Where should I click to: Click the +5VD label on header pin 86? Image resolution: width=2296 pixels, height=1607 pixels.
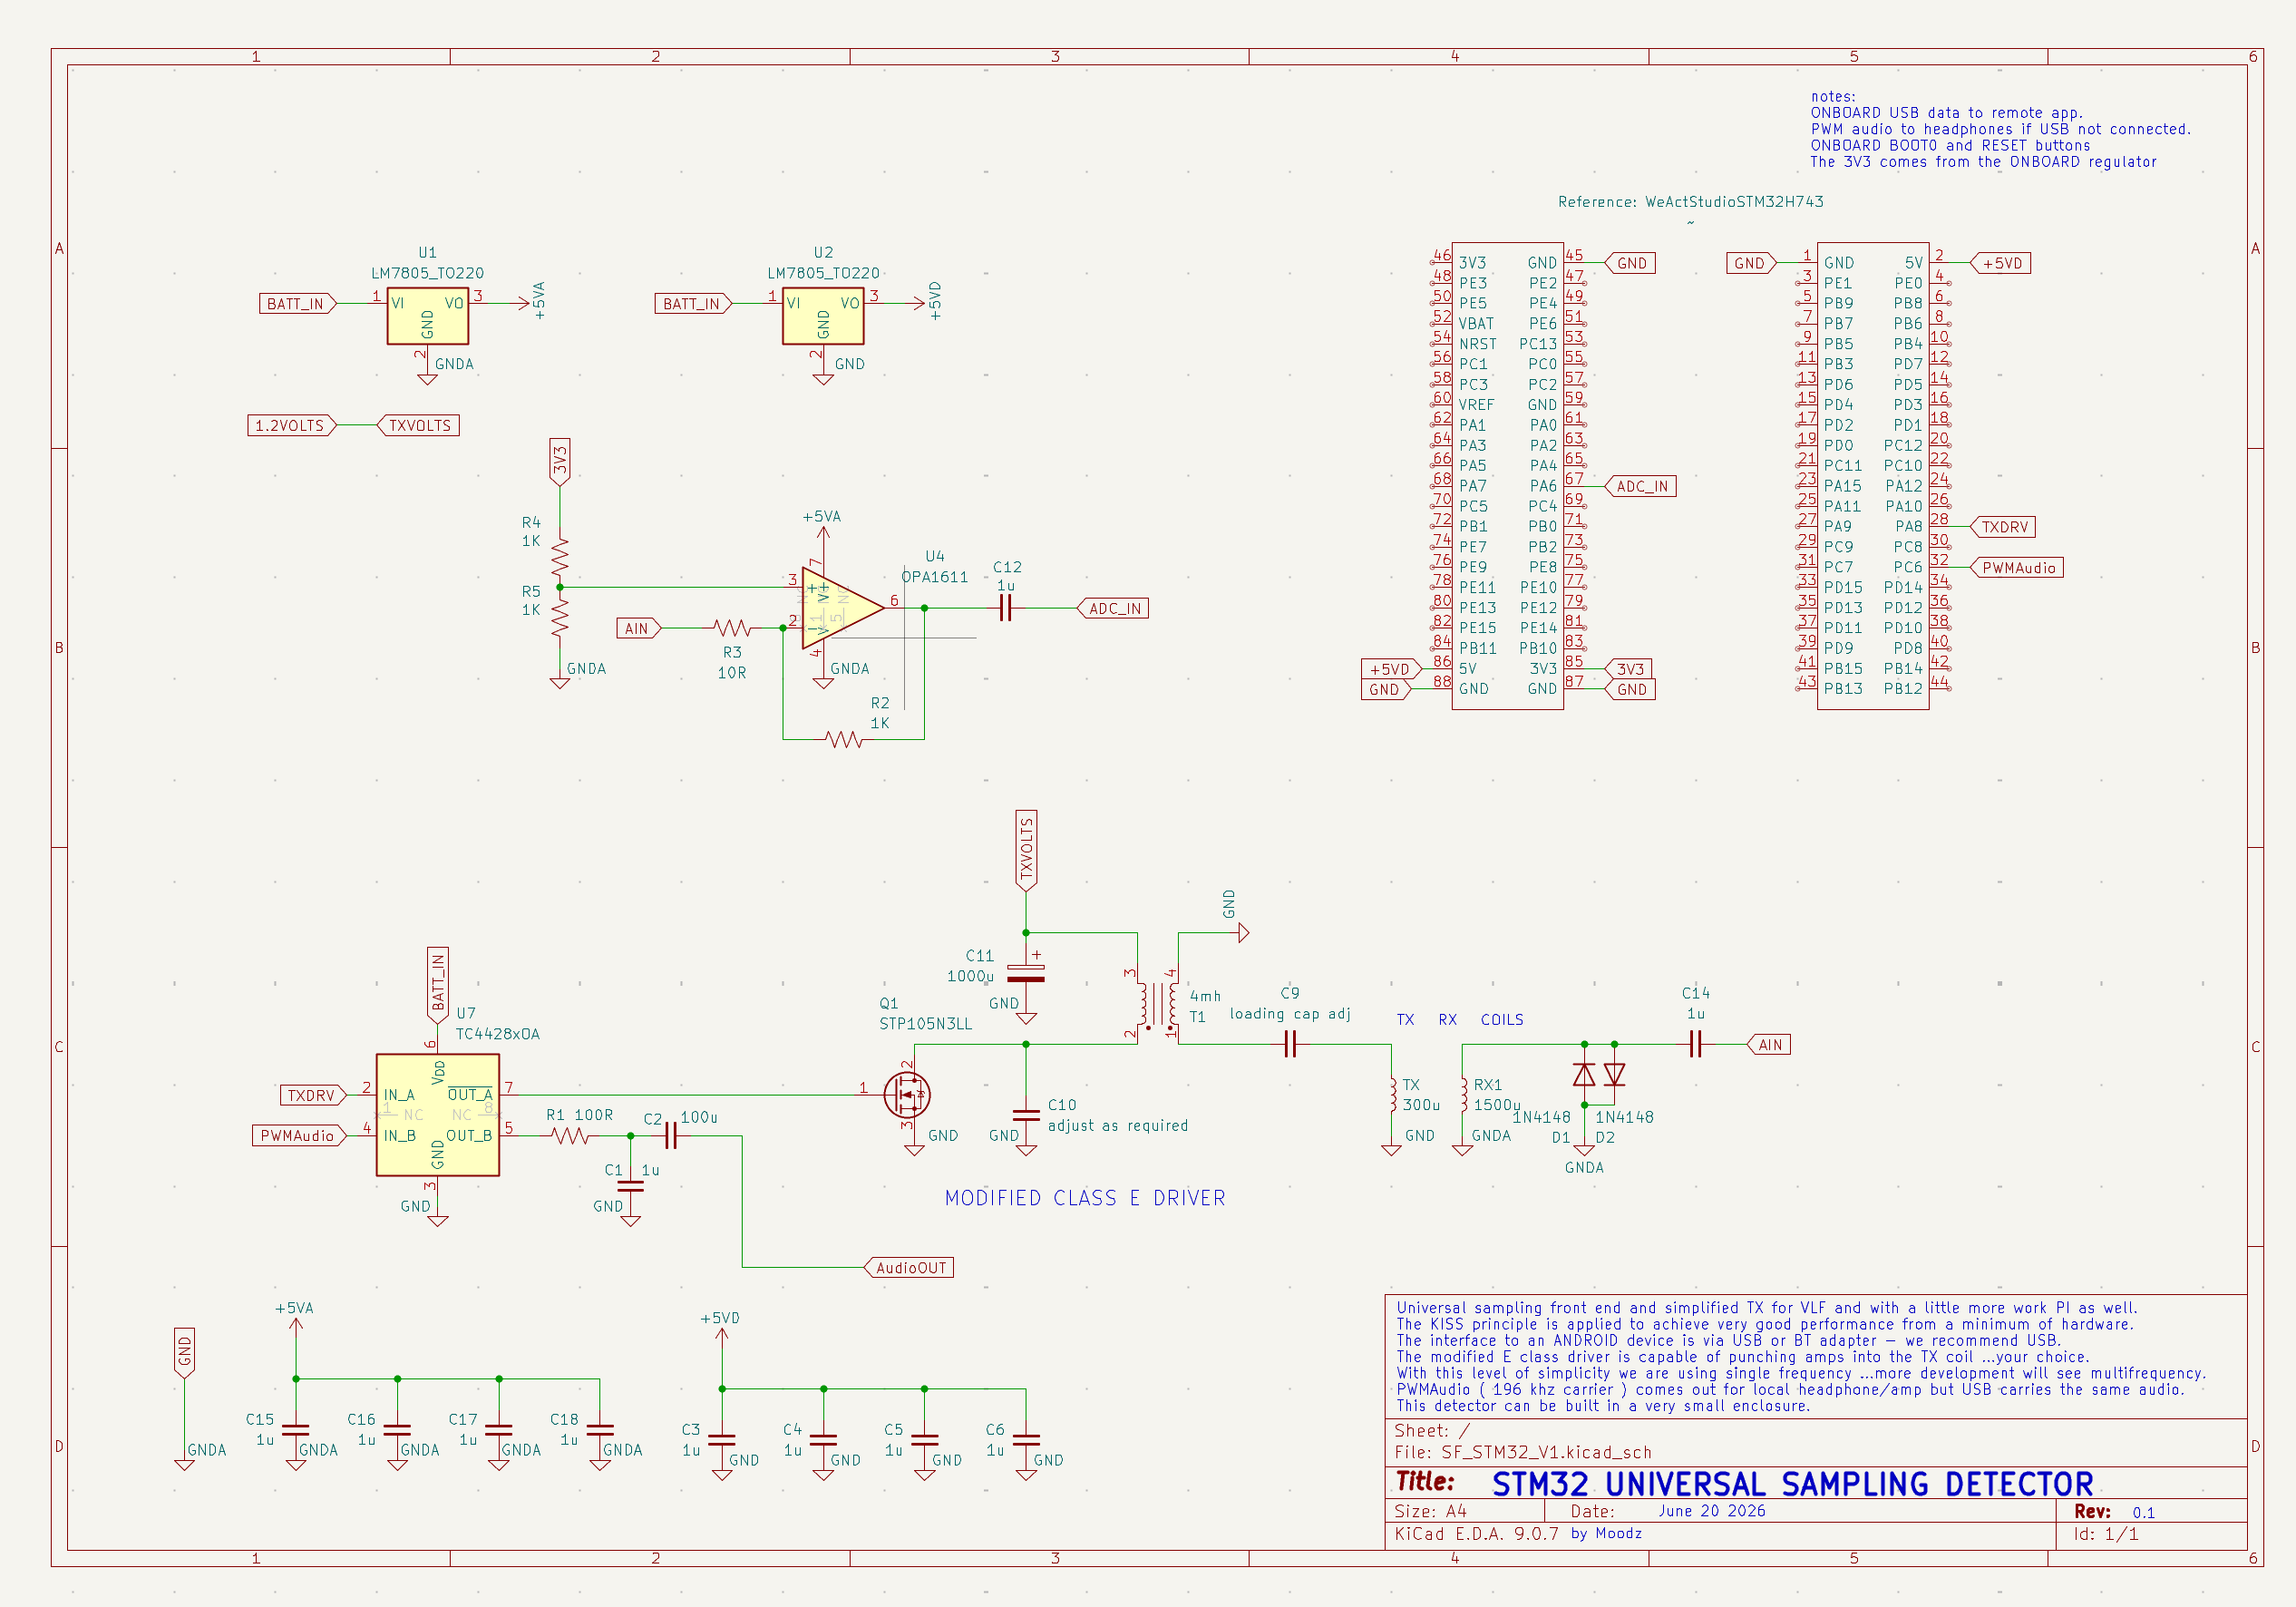pyautogui.click(x=1391, y=668)
